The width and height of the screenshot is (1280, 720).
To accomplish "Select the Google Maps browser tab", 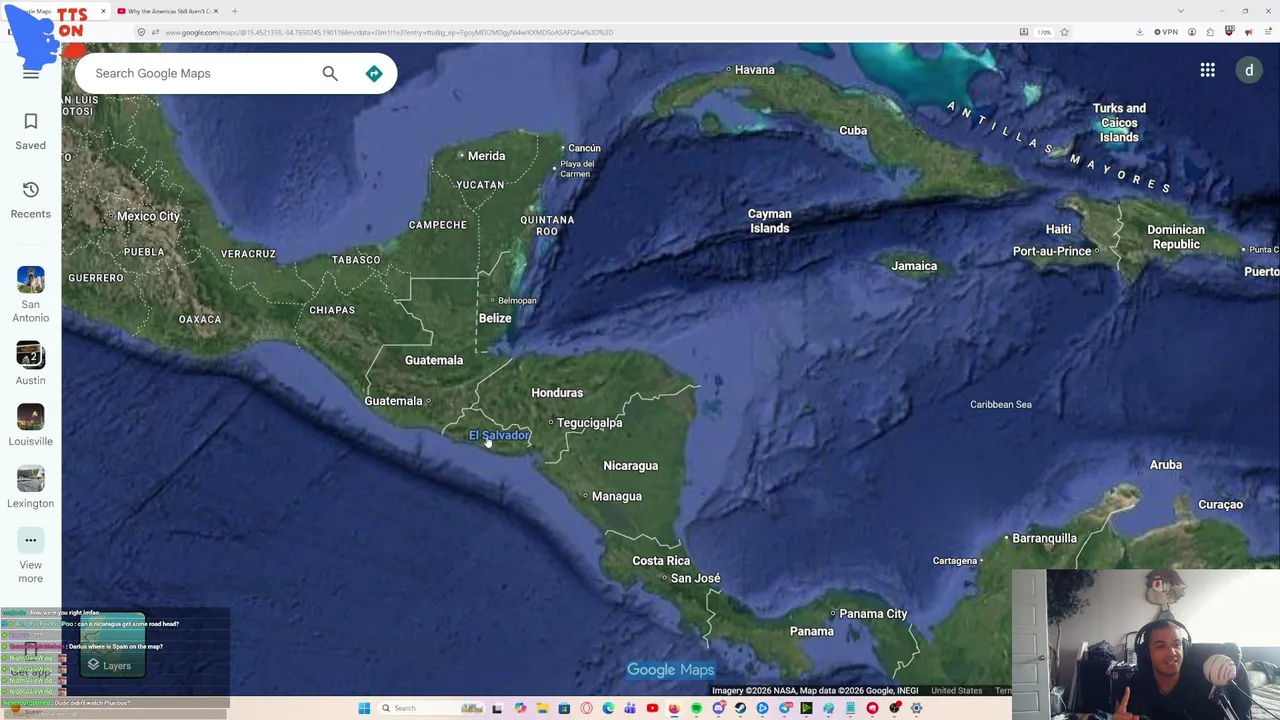I will pos(55,11).
